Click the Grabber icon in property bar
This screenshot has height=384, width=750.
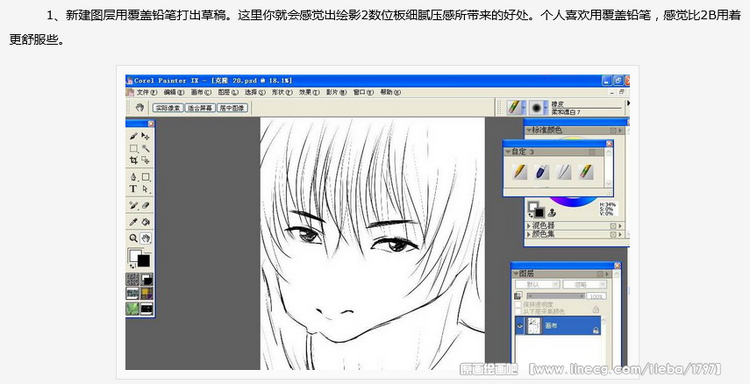point(139,108)
